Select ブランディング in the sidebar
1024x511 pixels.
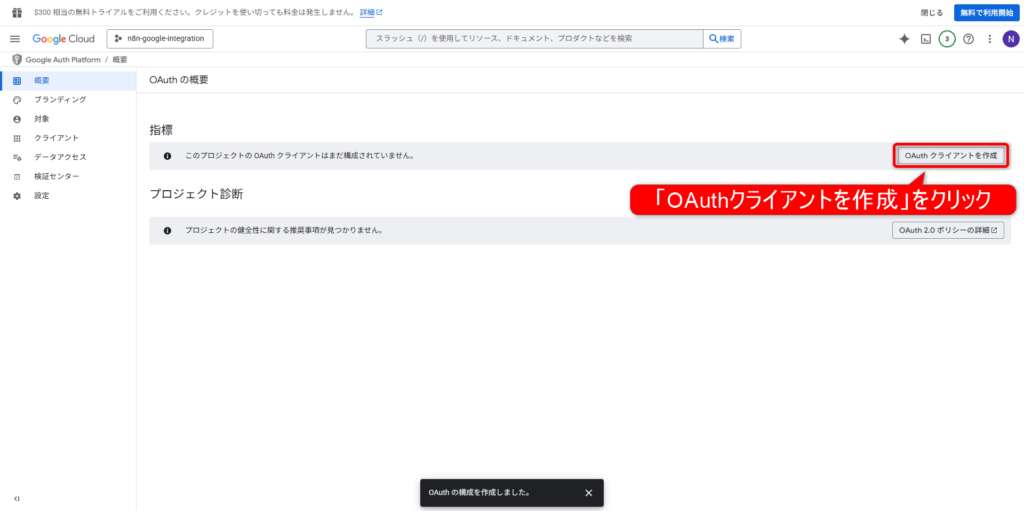pos(60,100)
